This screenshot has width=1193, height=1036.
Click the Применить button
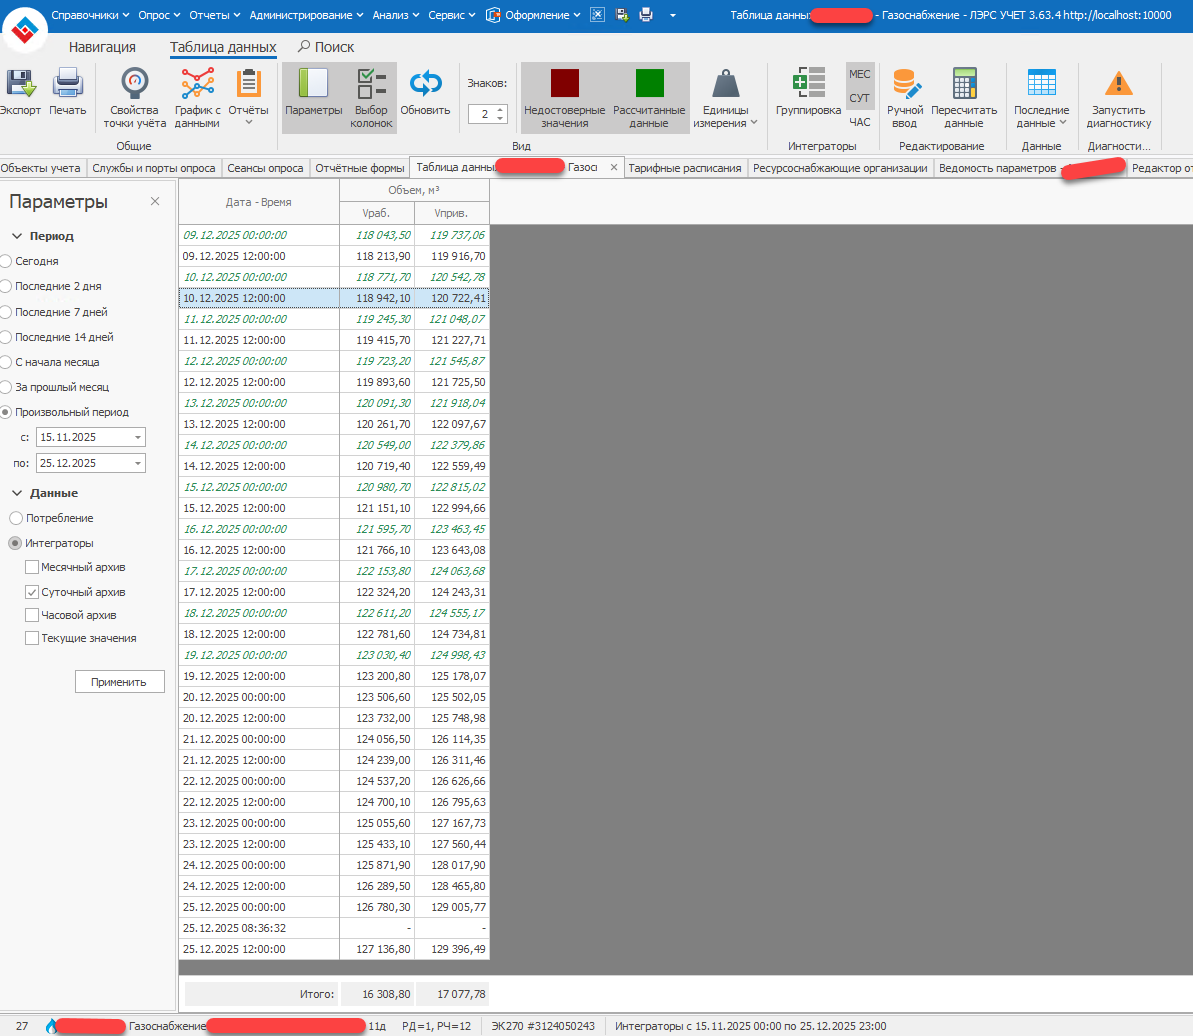pos(119,681)
